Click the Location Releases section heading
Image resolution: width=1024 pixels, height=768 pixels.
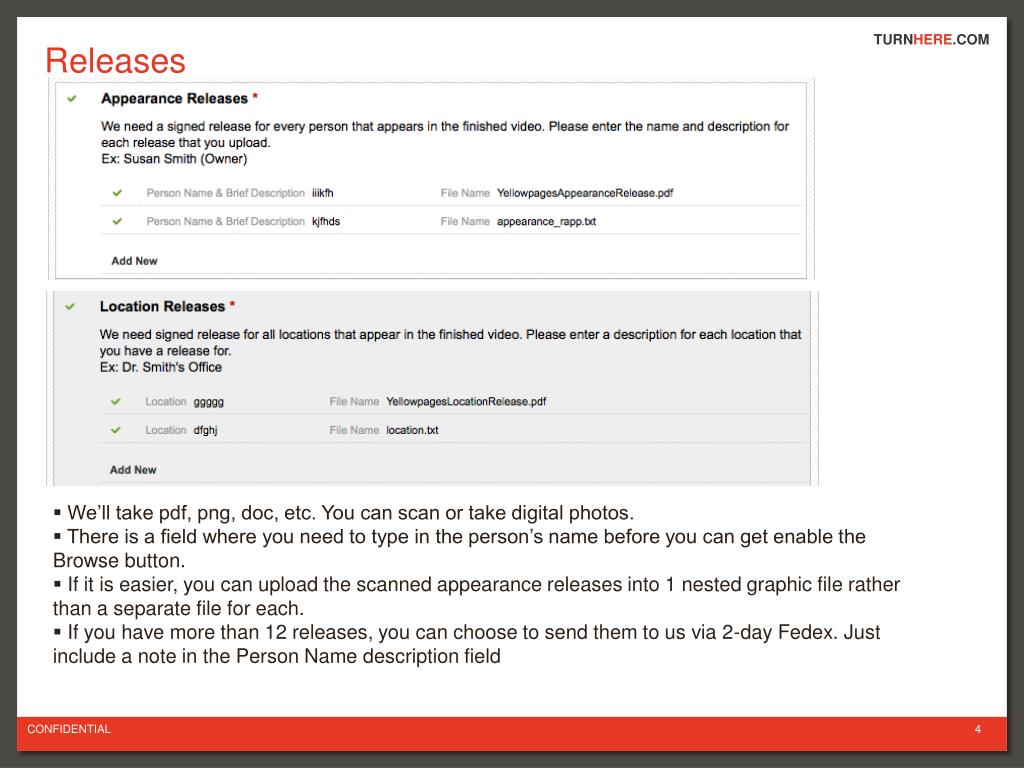(x=162, y=306)
